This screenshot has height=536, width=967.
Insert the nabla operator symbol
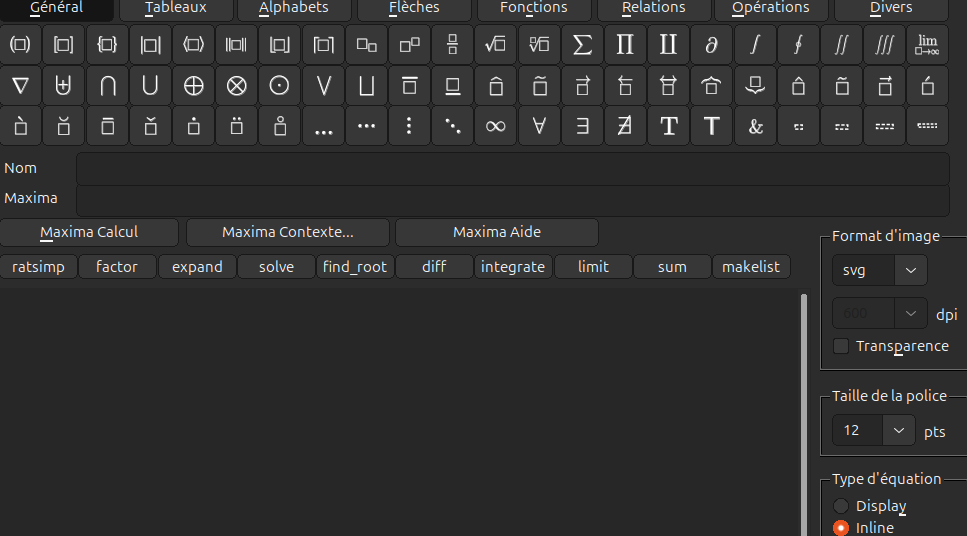point(20,86)
